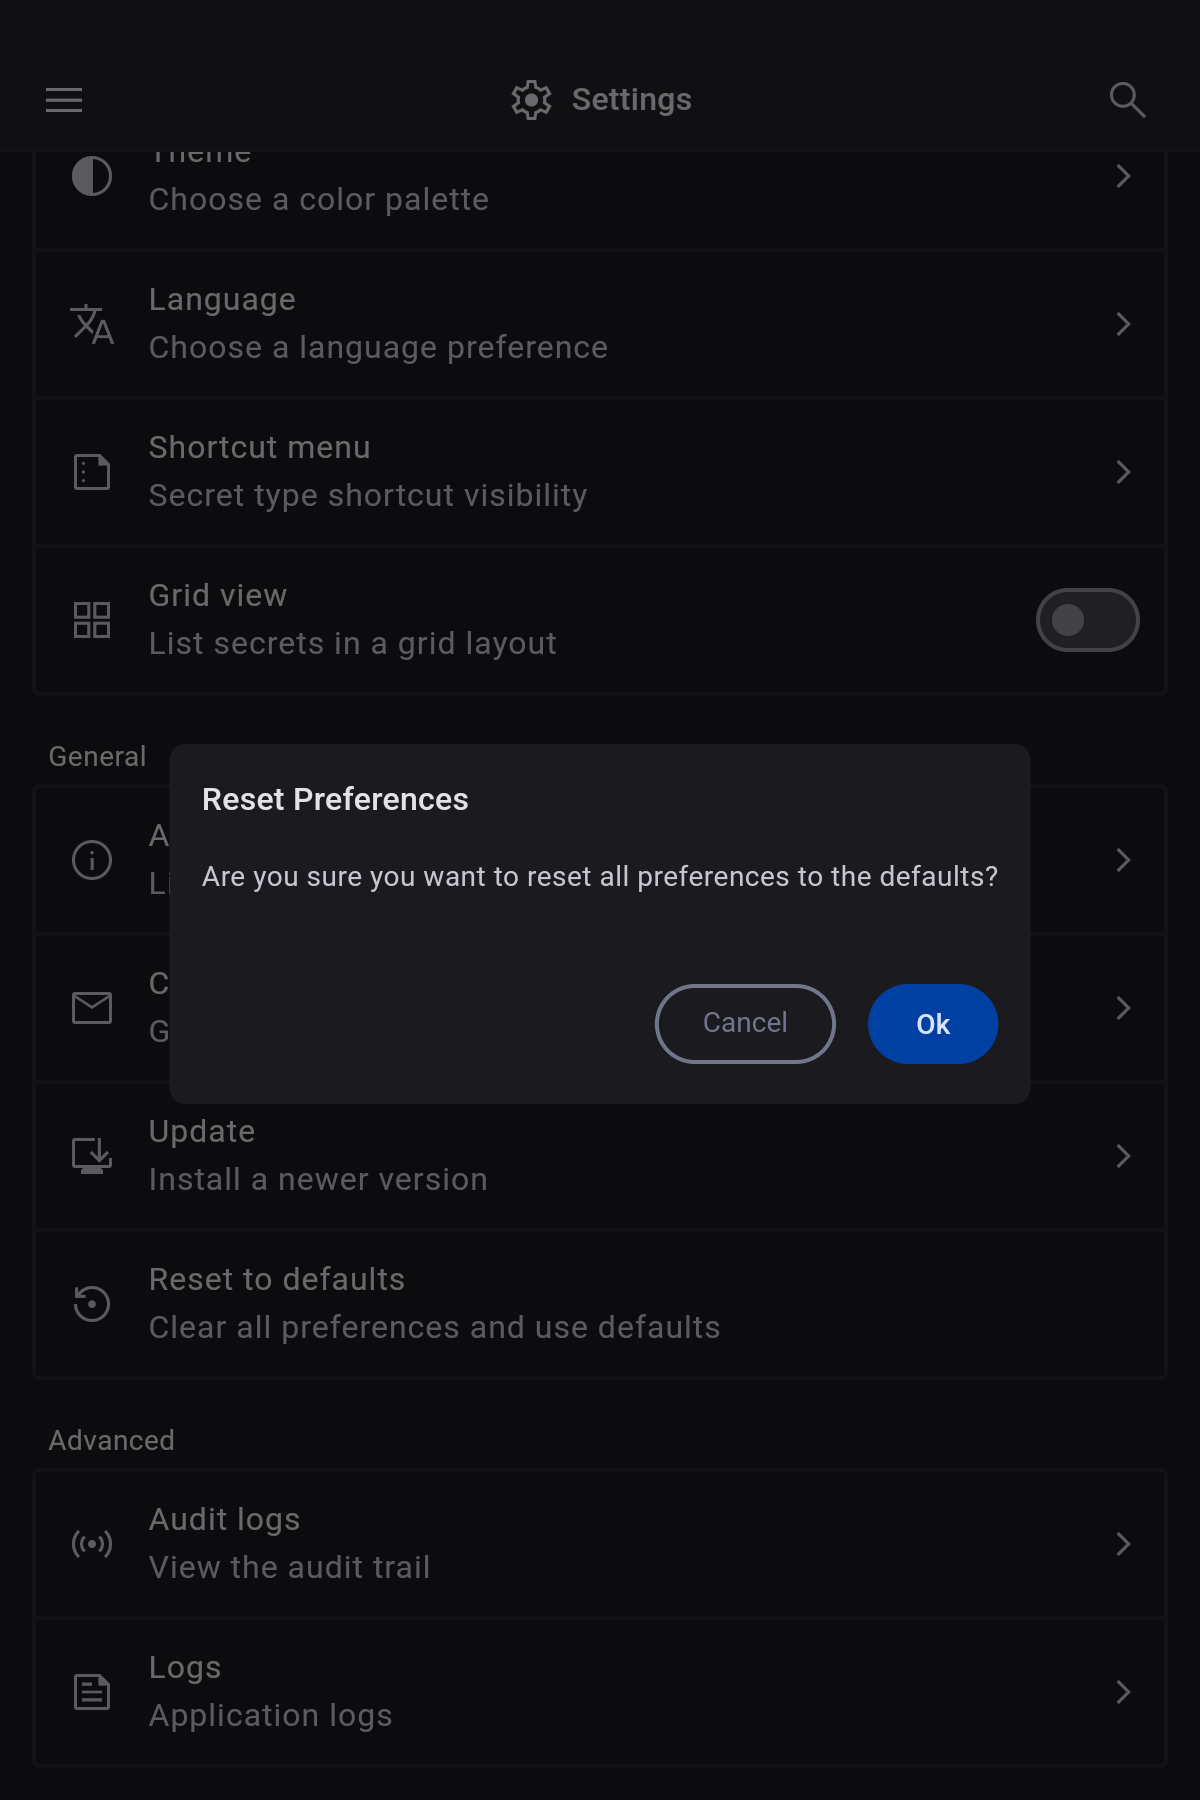This screenshot has height=1800, width=1200.
Task: Click the Shortcut menu note icon
Action: pos(92,472)
